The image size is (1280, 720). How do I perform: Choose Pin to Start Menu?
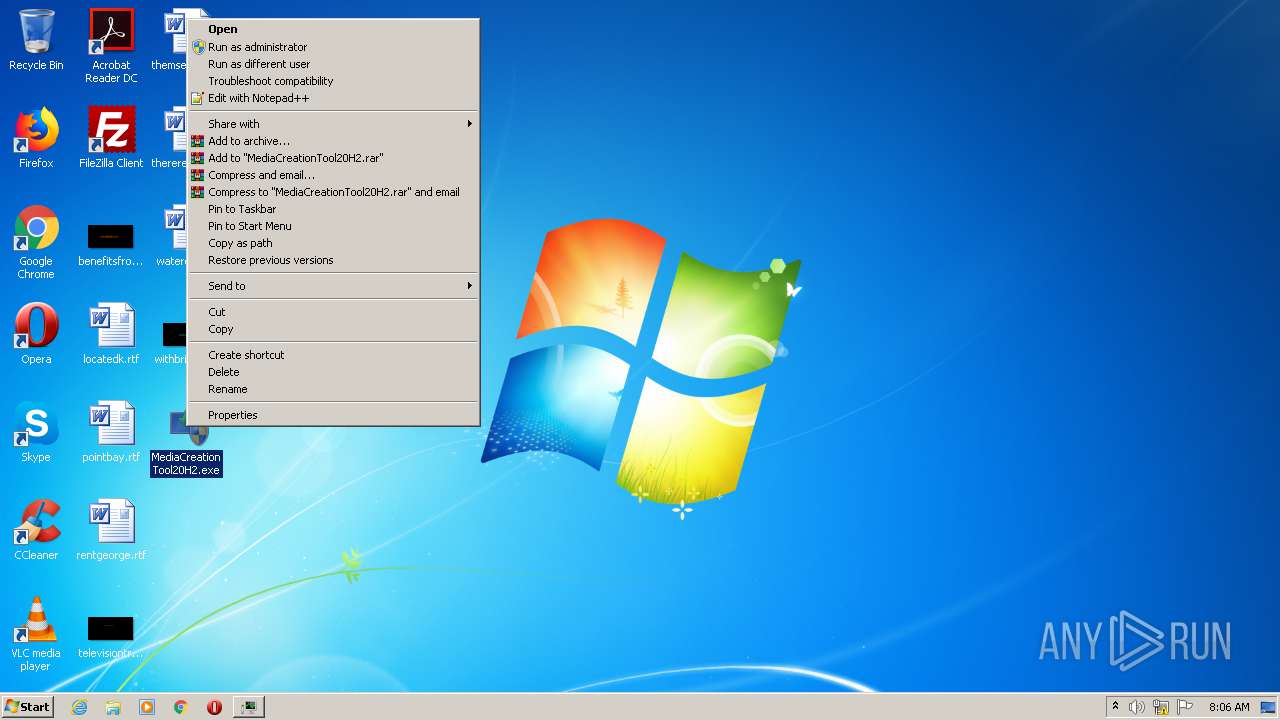pyautogui.click(x=334, y=226)
